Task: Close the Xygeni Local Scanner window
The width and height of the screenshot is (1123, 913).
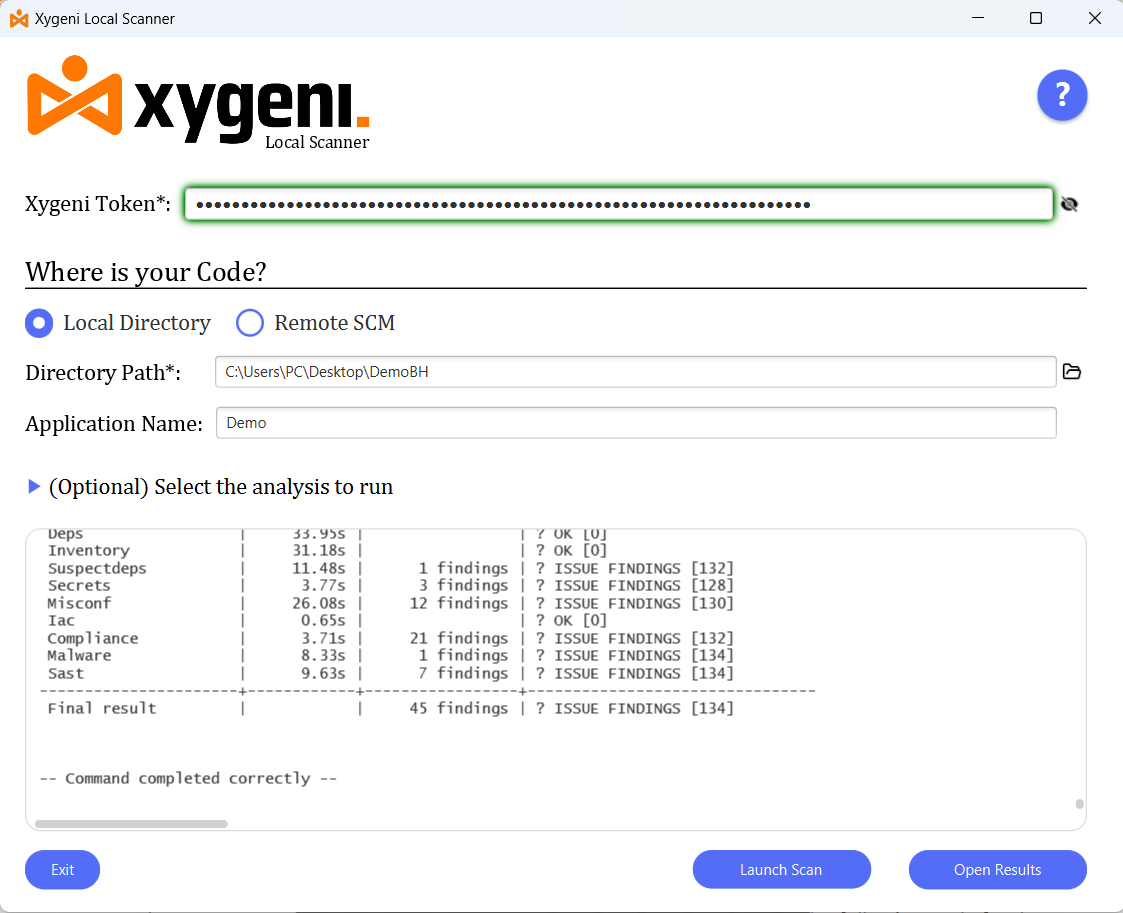Action: 1093,18
